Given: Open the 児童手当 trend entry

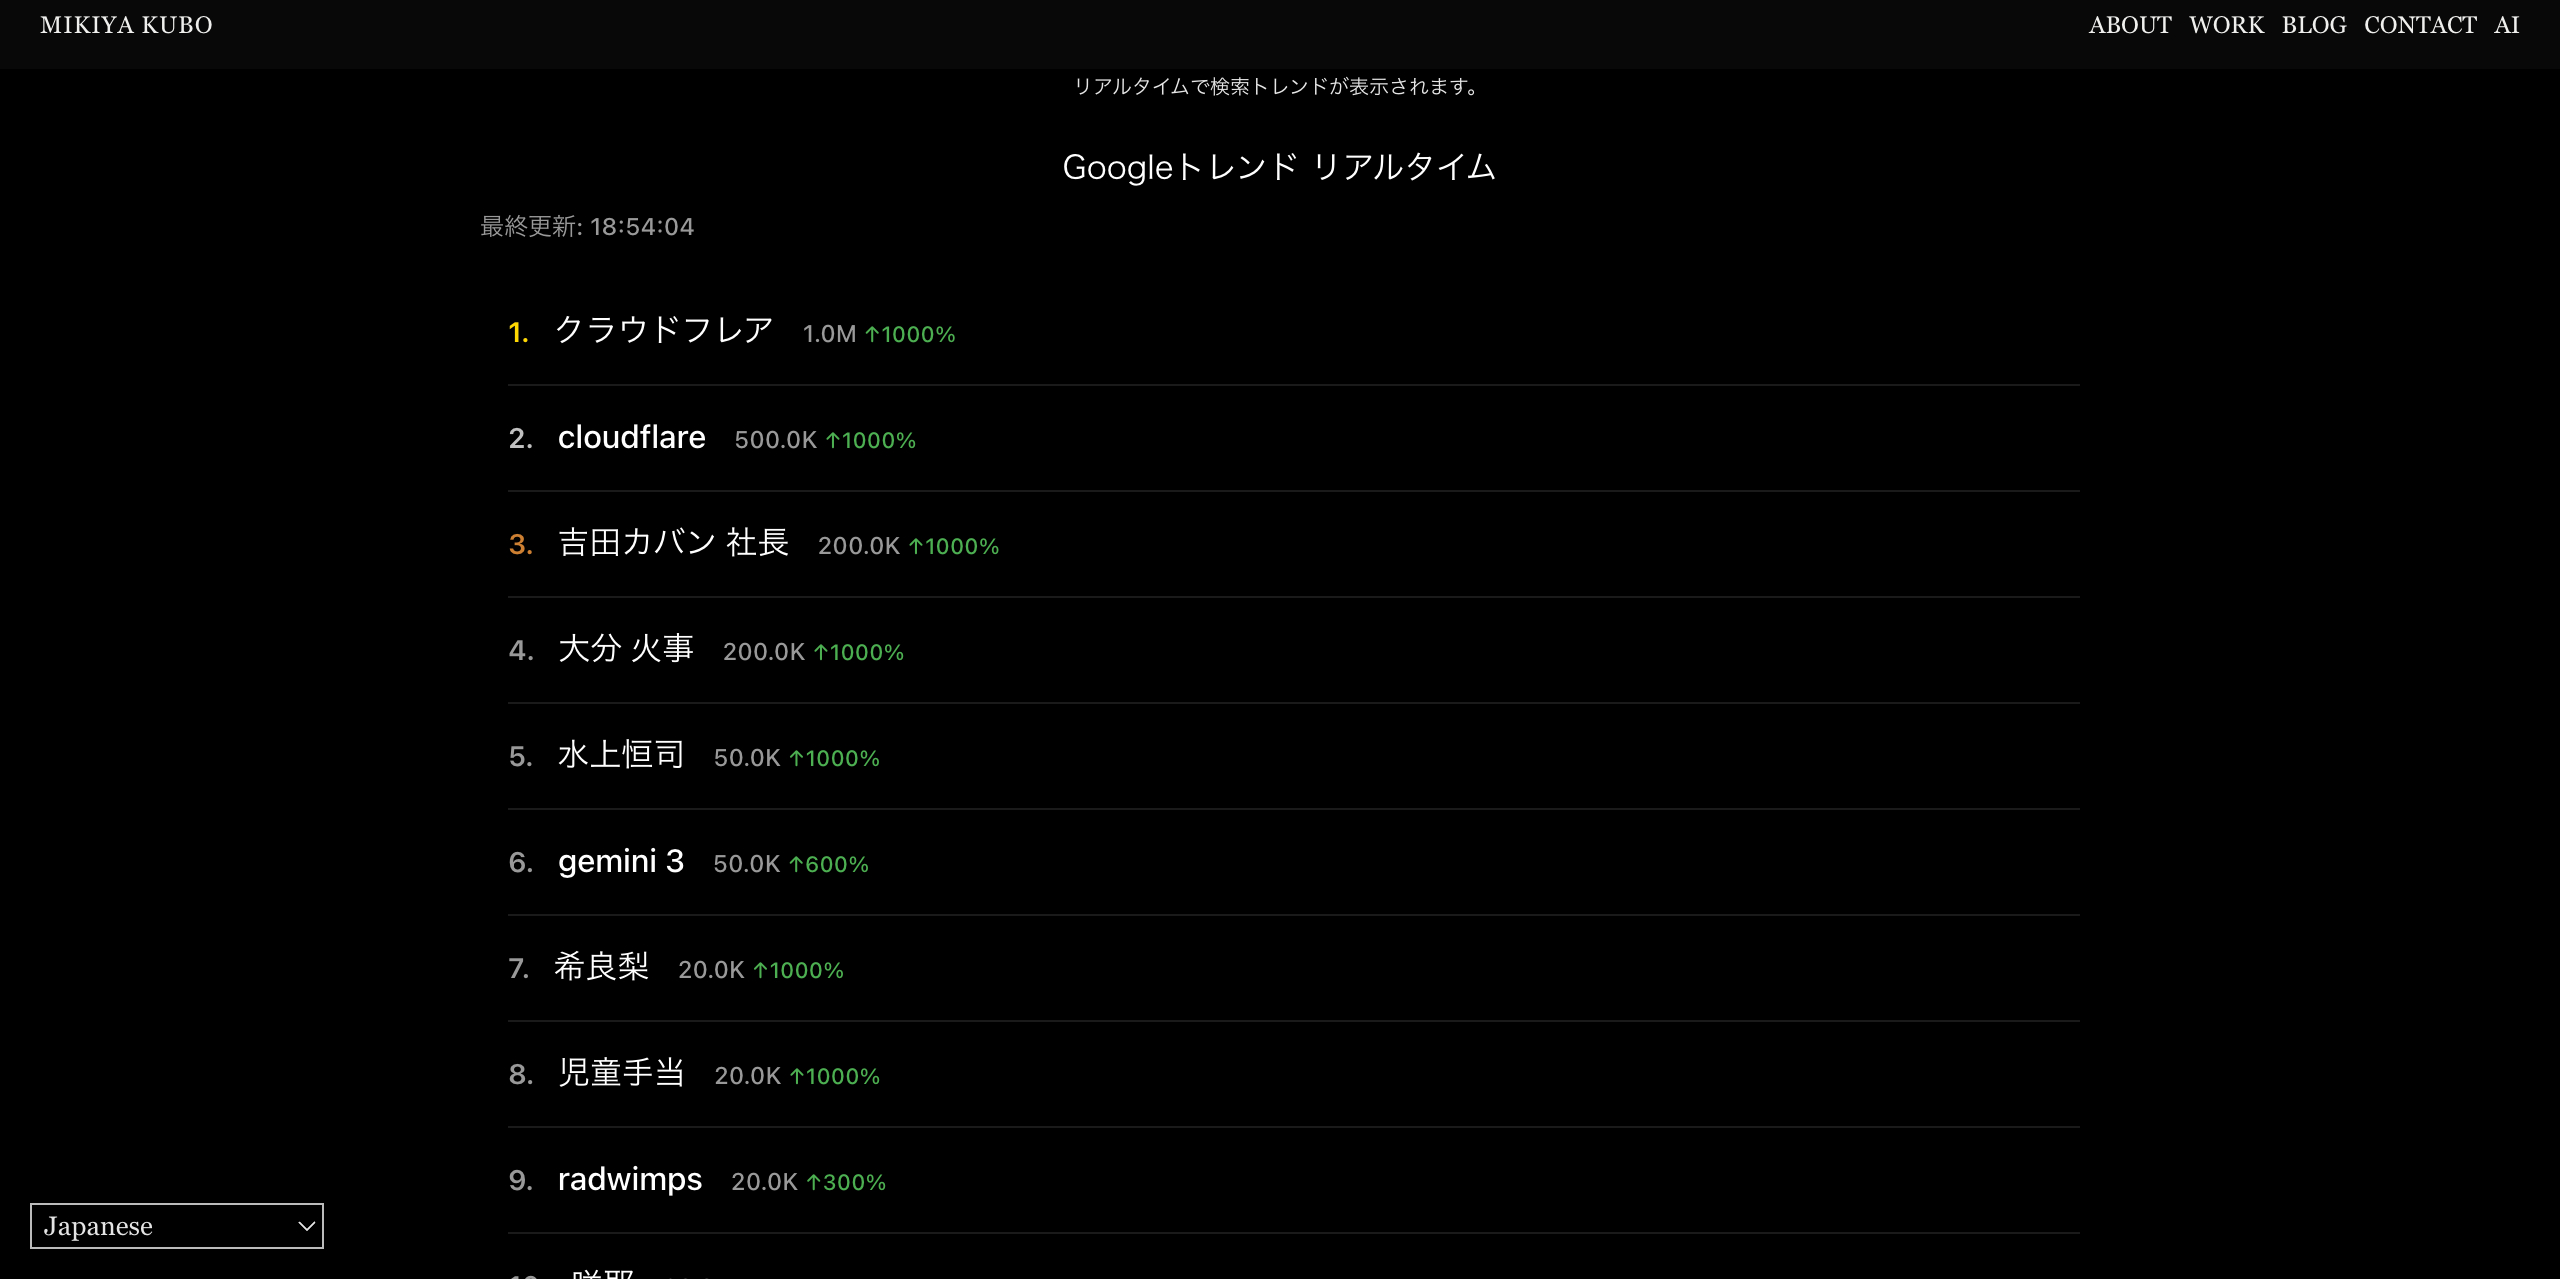Looking at the screenshot, I should click(x=621, y=1073).
